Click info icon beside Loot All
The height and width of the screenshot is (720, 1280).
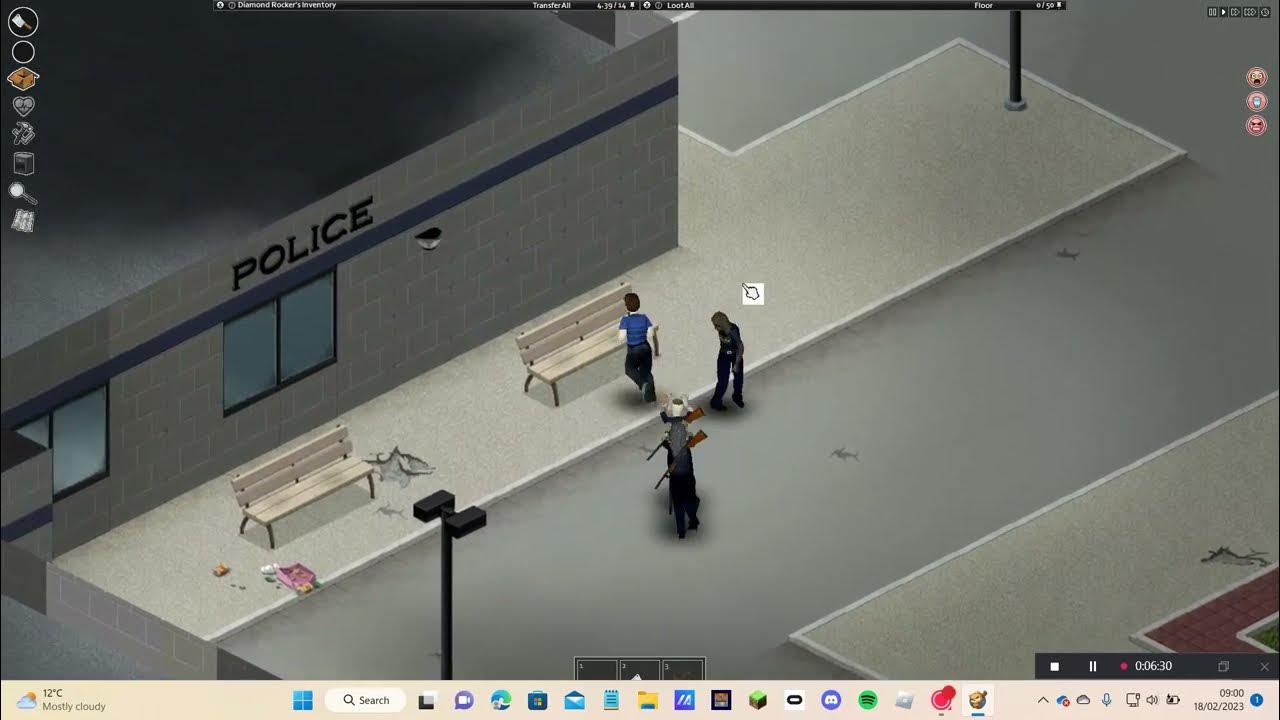point(658,5)
